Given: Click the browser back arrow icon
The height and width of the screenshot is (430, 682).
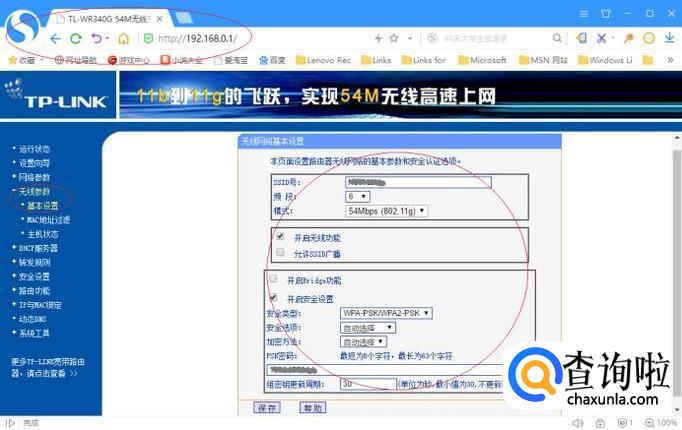Looking at the screenshot, I should (x=55, y=39).
